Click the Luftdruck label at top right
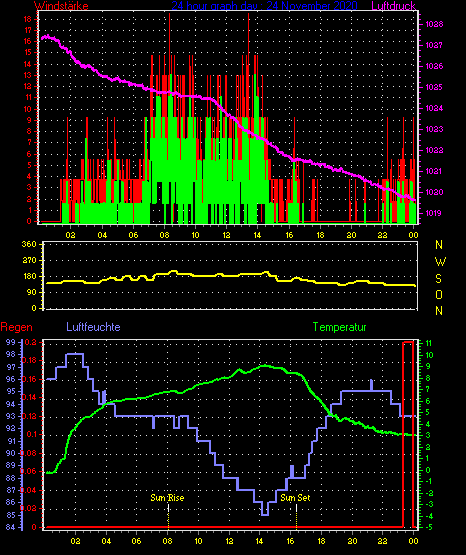 pos(393,6)
